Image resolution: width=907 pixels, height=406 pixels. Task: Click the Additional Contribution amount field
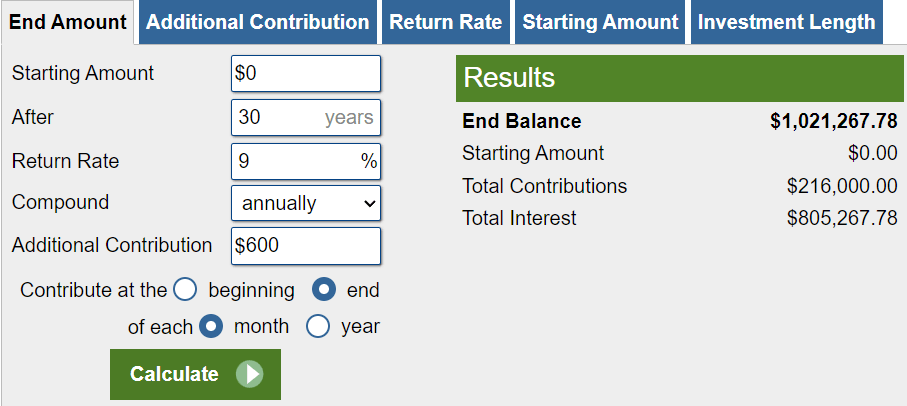click(306, 245)
